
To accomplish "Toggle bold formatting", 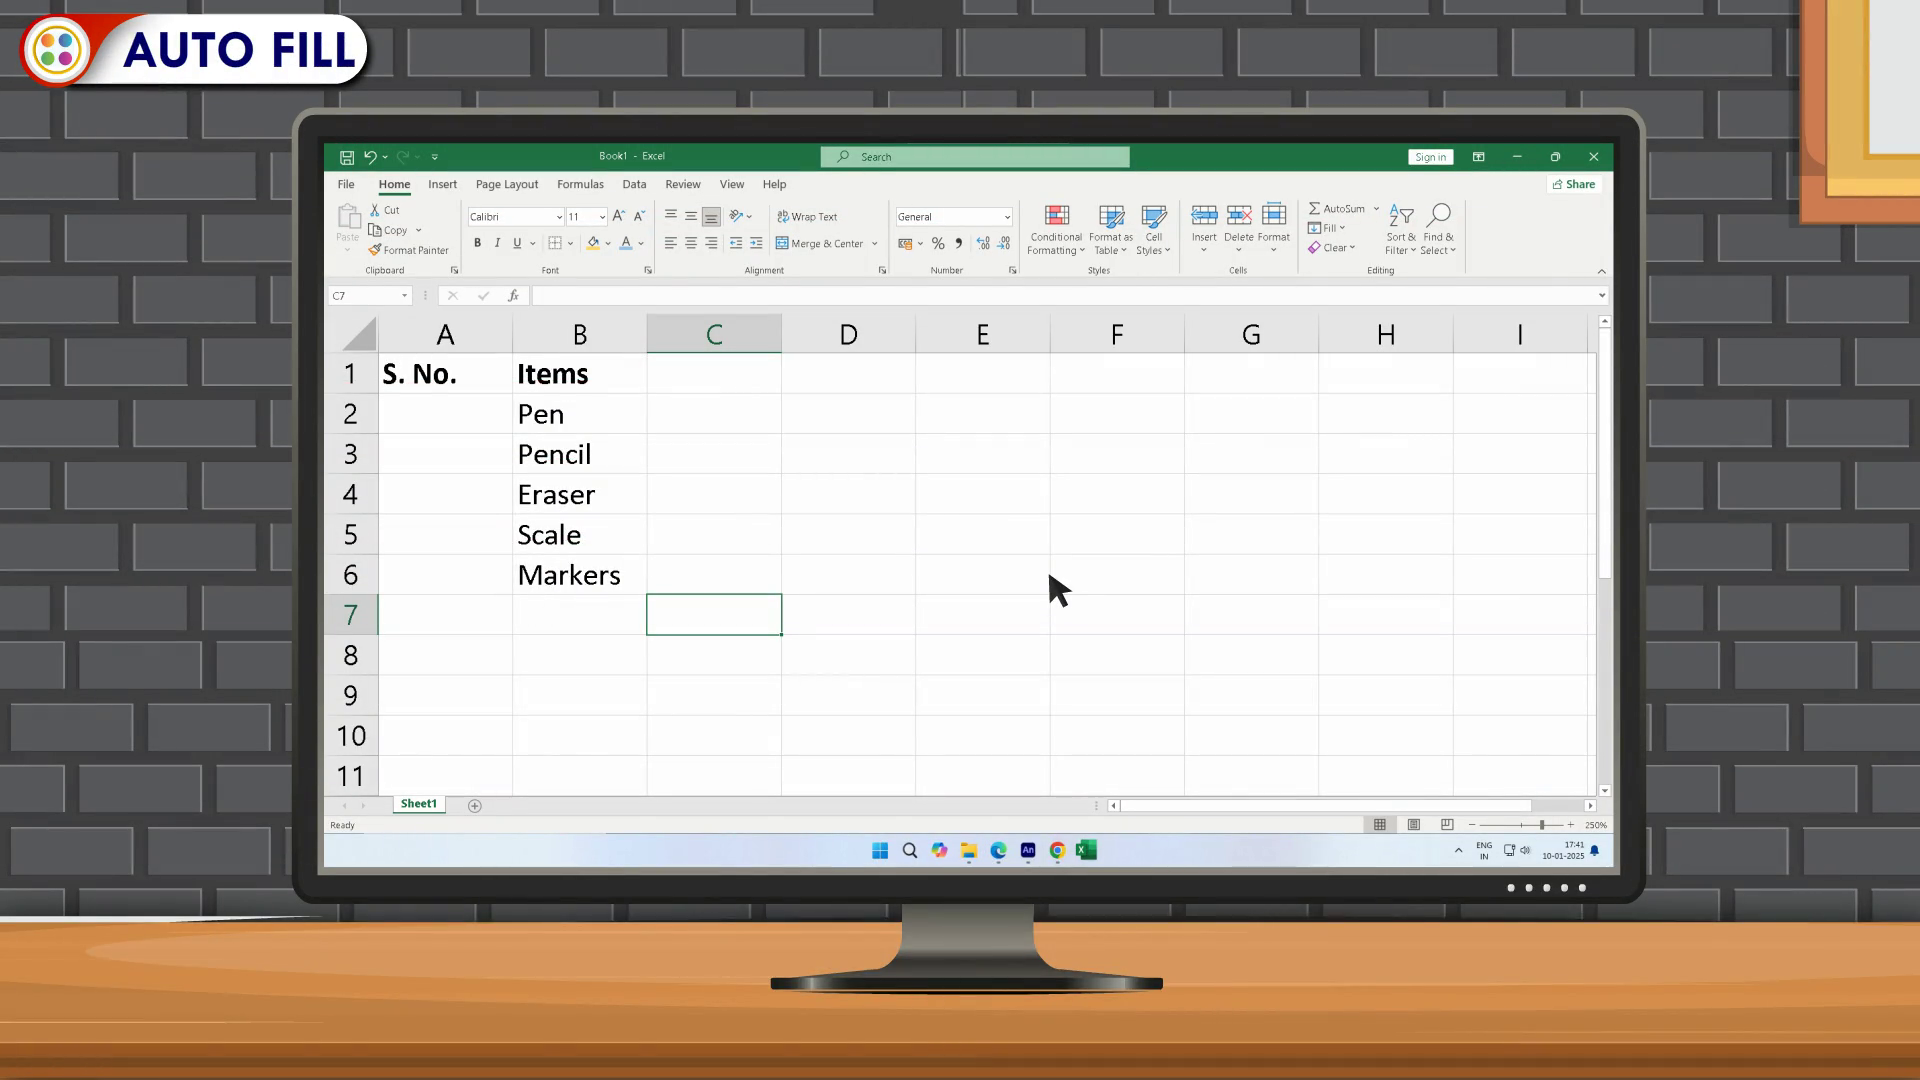I will 478,243.
